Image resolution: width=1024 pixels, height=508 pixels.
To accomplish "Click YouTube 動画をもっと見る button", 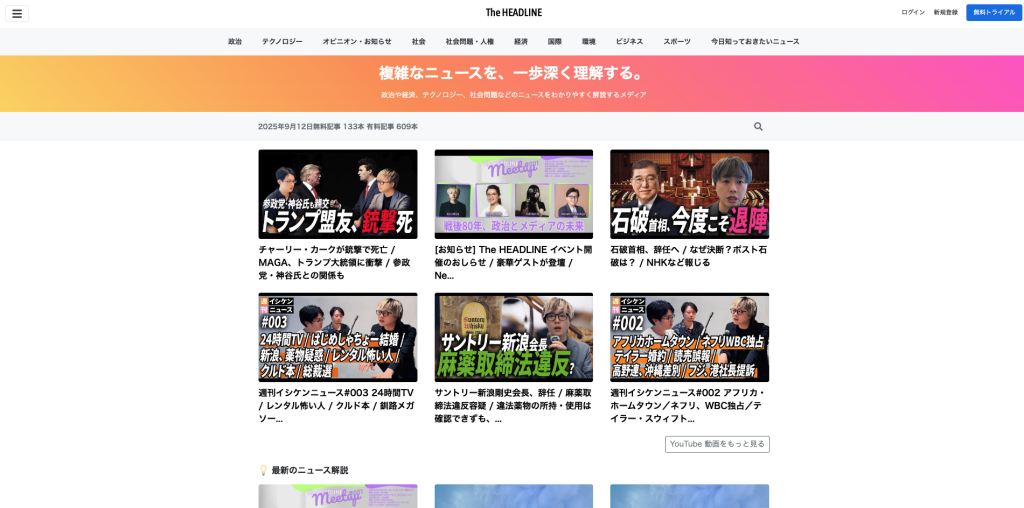I will pos(717,444).
